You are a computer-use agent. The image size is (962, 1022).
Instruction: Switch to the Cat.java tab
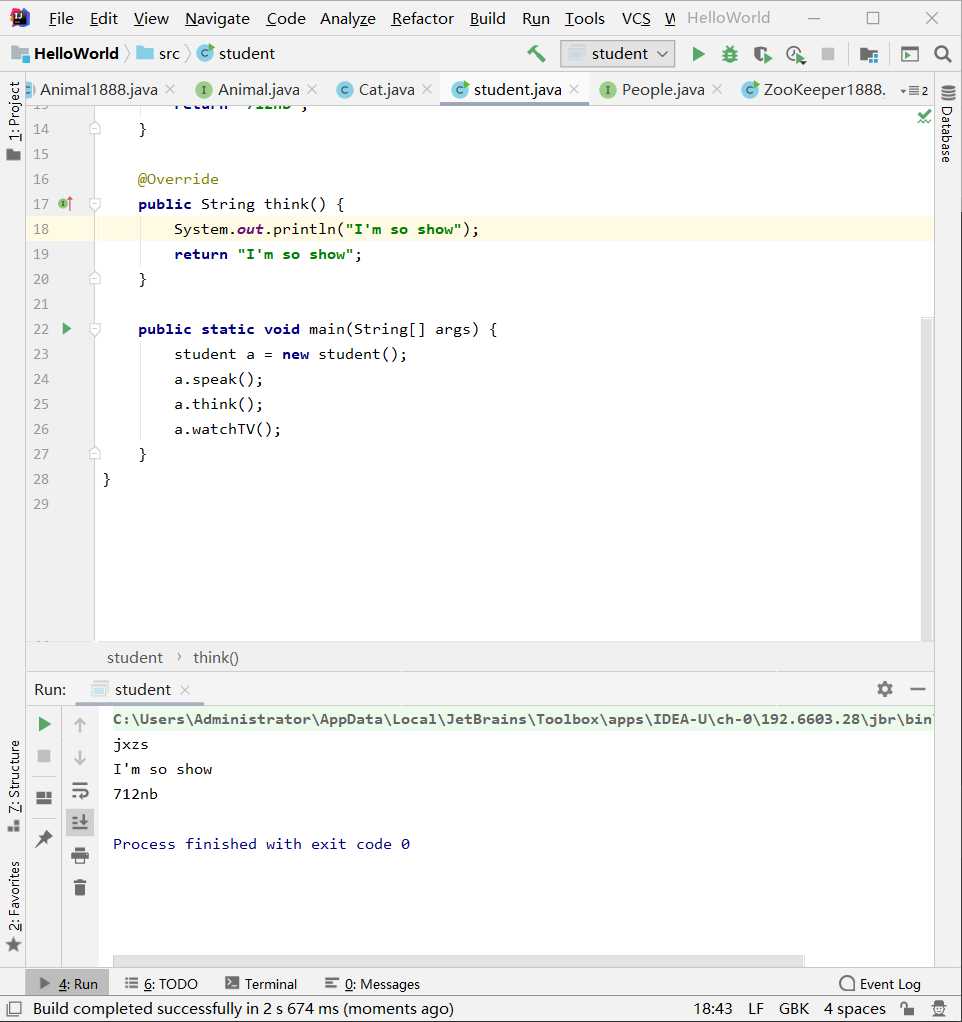coord(386,89)
